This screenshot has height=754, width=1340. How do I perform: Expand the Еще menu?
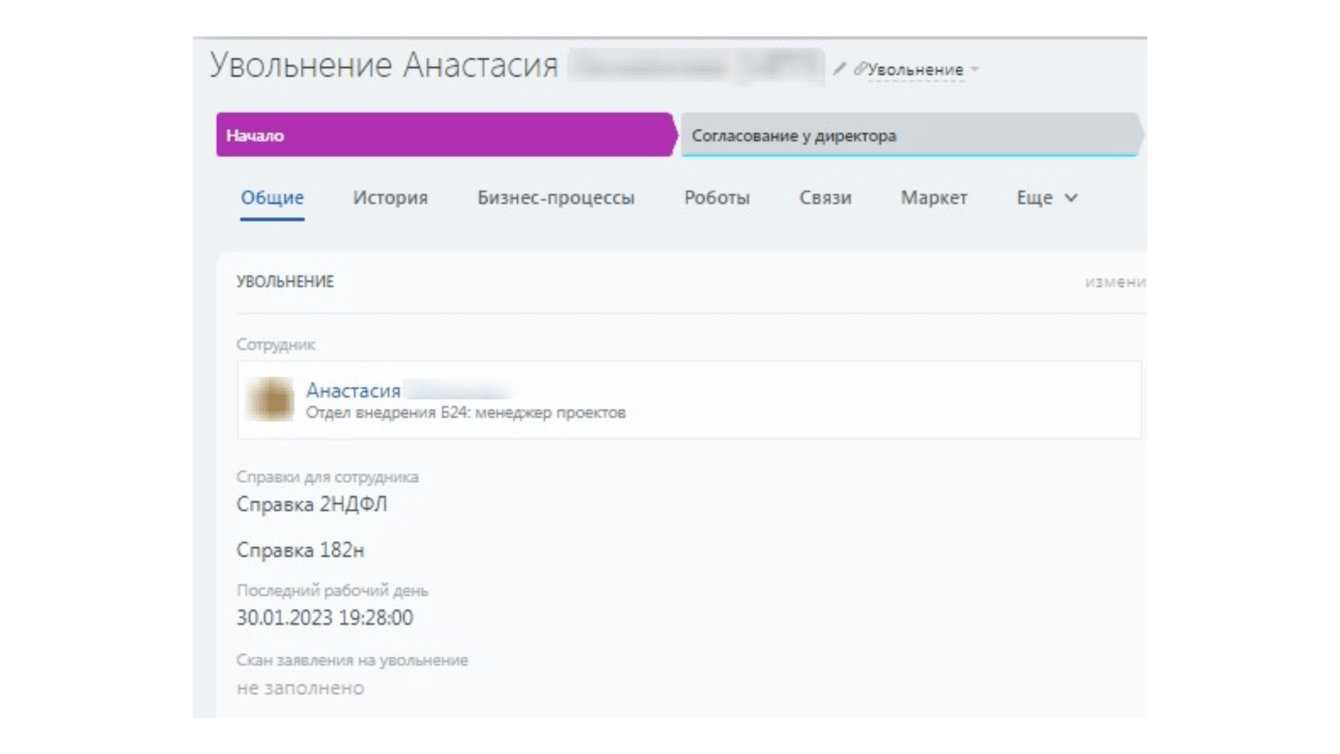click(x=1047, y=198)
